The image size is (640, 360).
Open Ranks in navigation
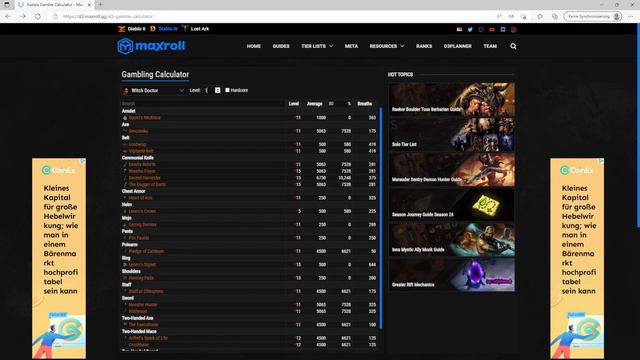pos(424,46)
